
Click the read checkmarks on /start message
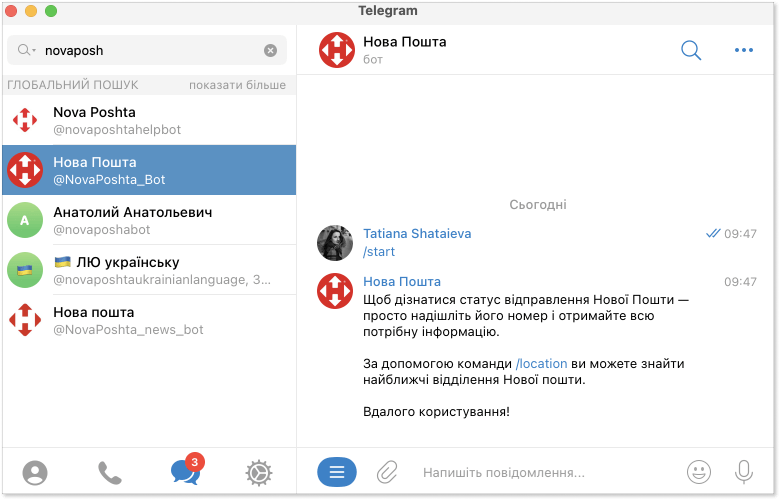pos(713,233)
